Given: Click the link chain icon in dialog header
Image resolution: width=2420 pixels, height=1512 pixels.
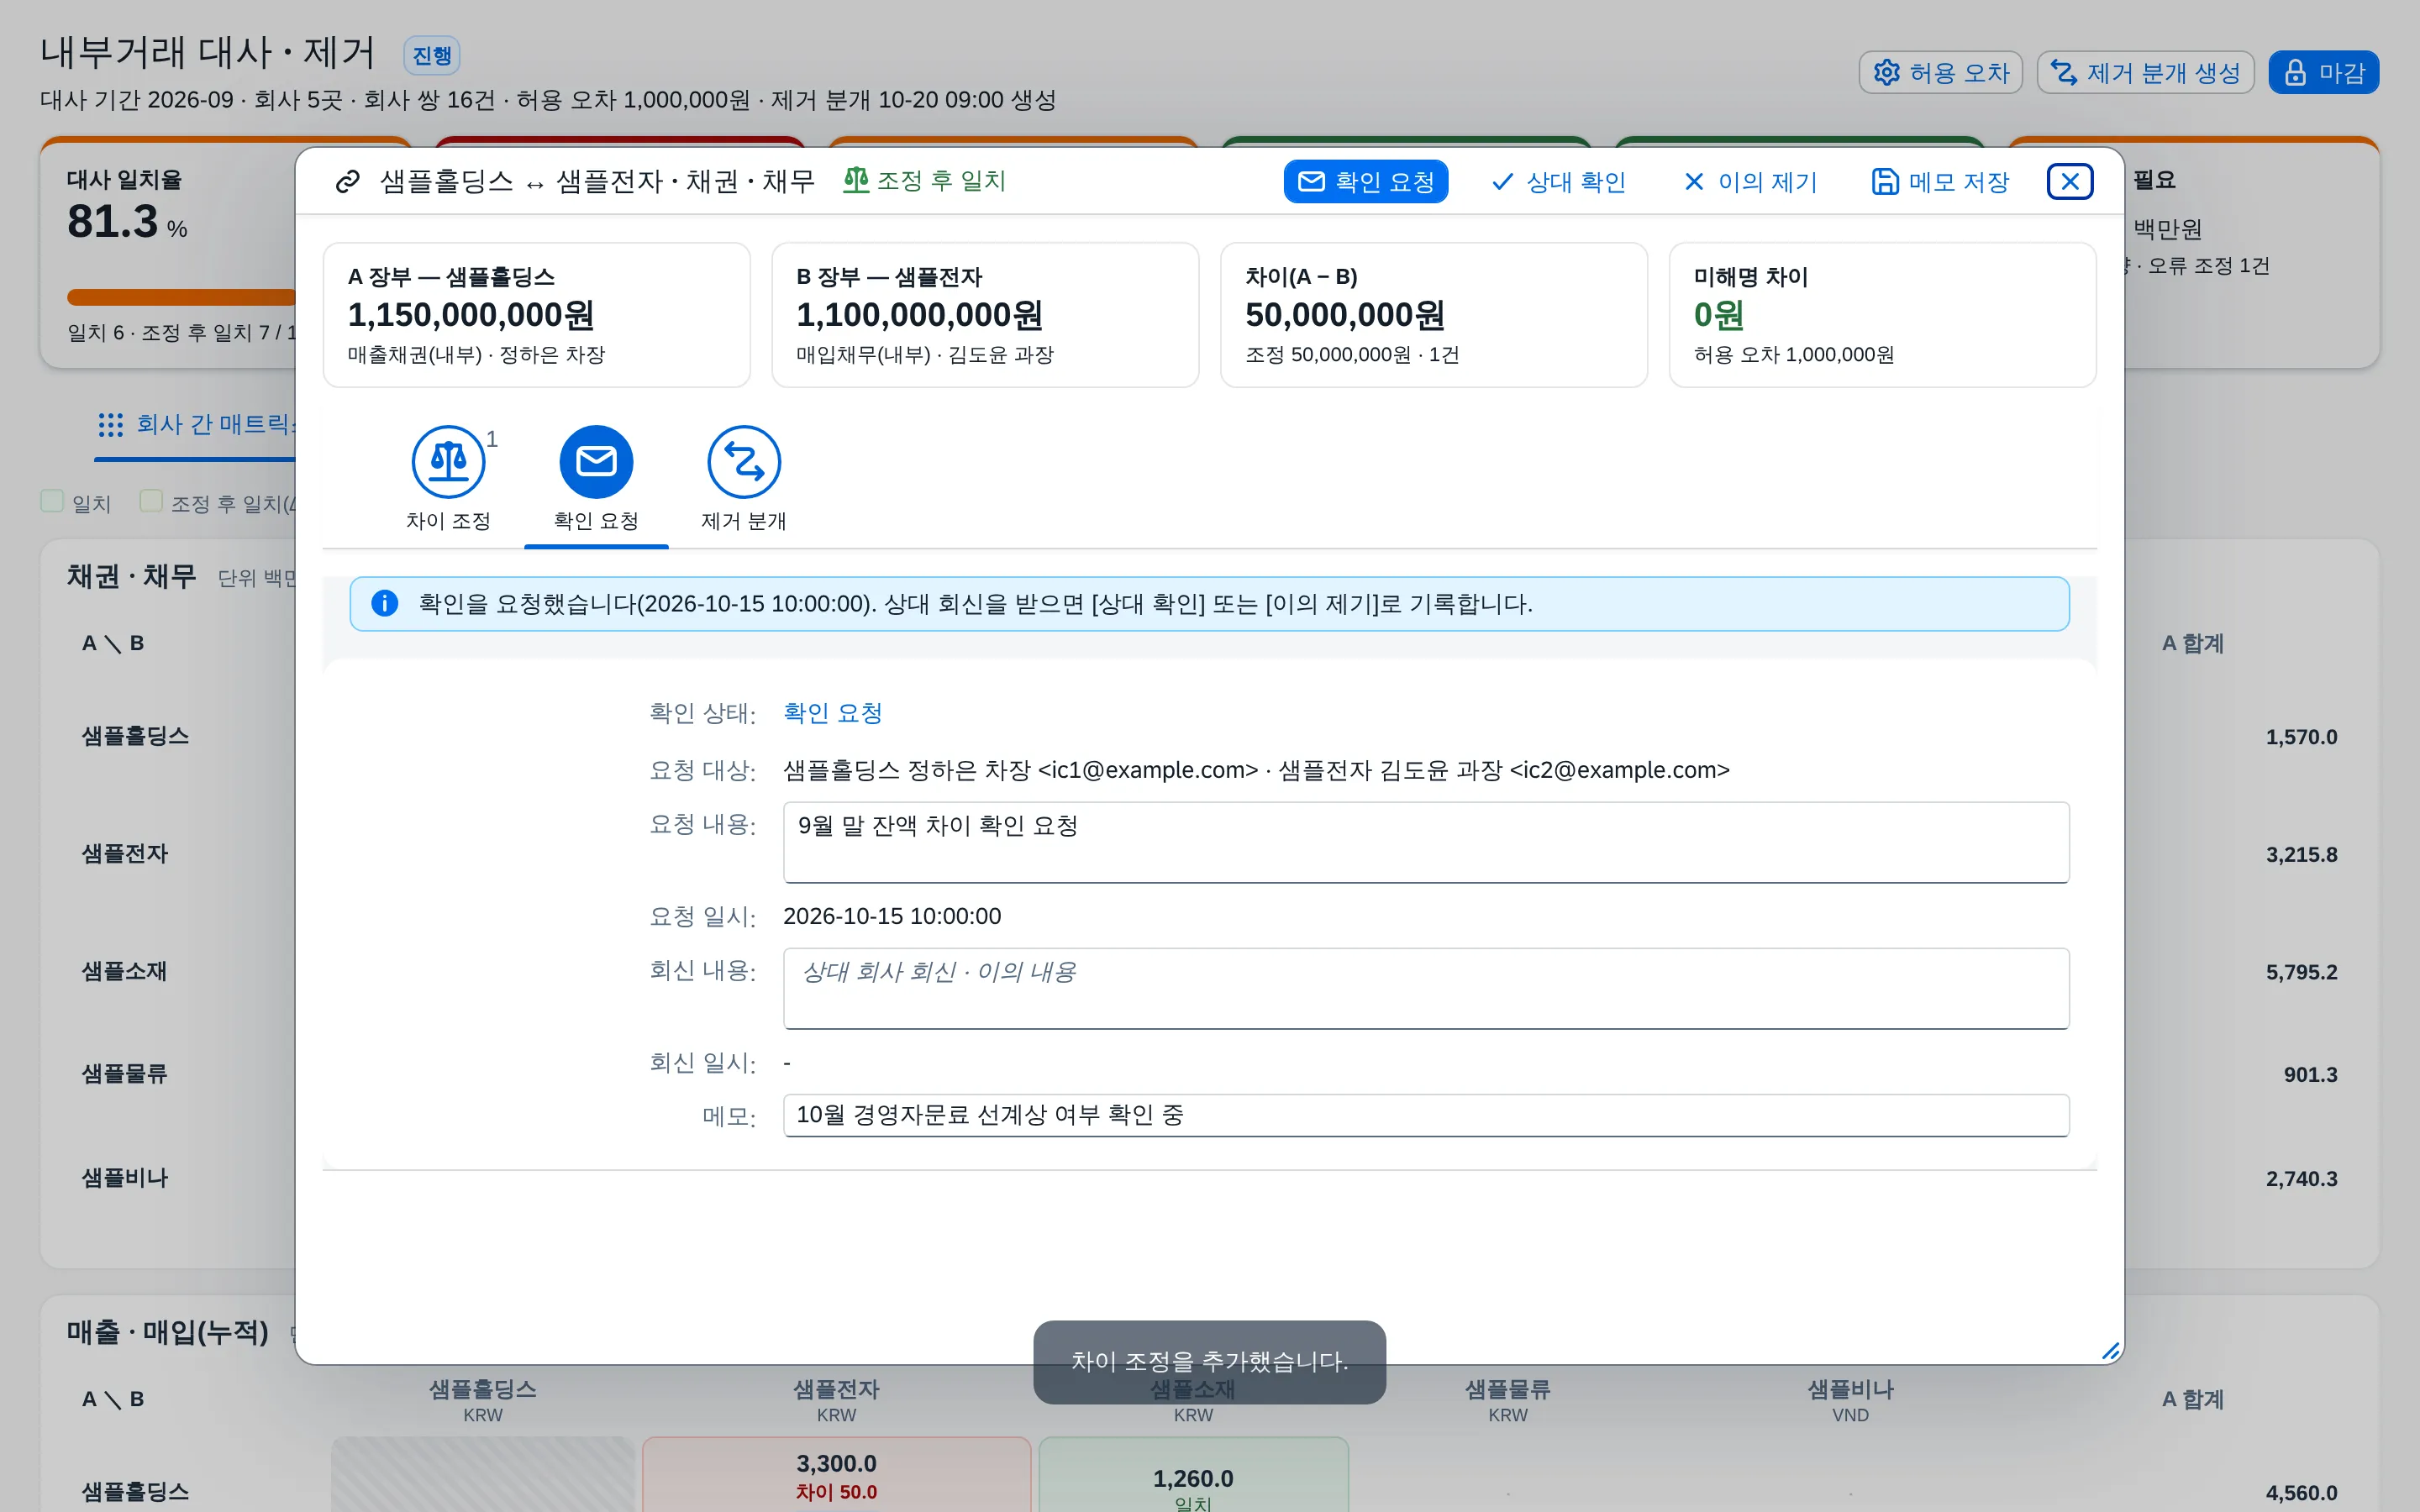Looking at the screenshot, I should pos(347,181).
